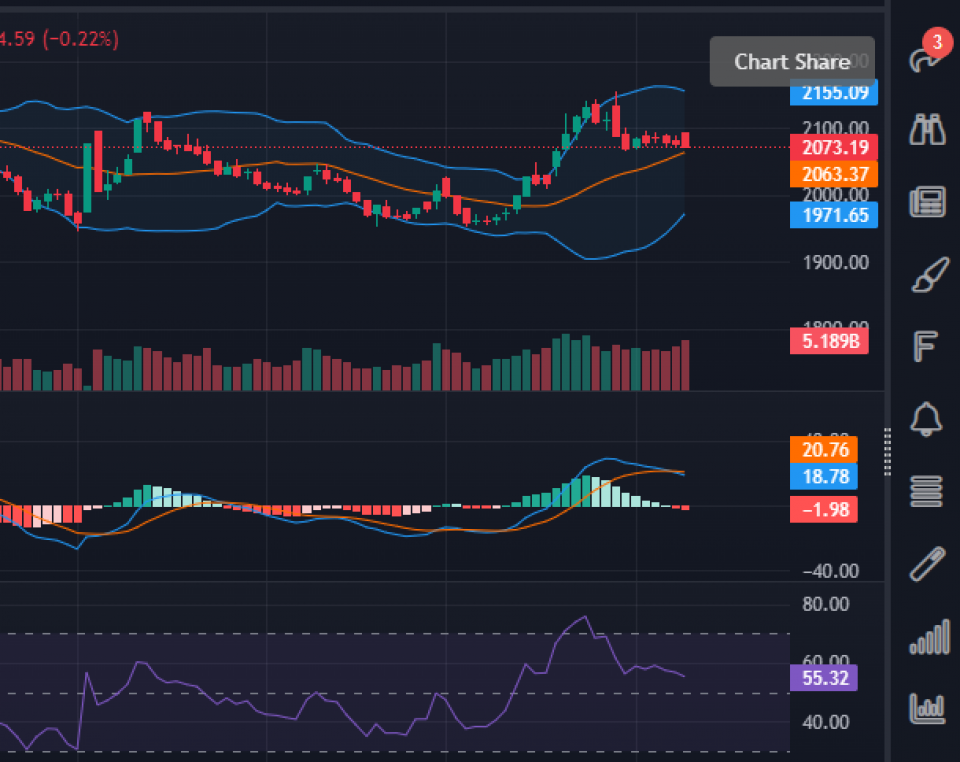The height and width of the screenshot is (762, 960).
Task: Click the red 2073.19 current price label
Action: tap(834, 148)
